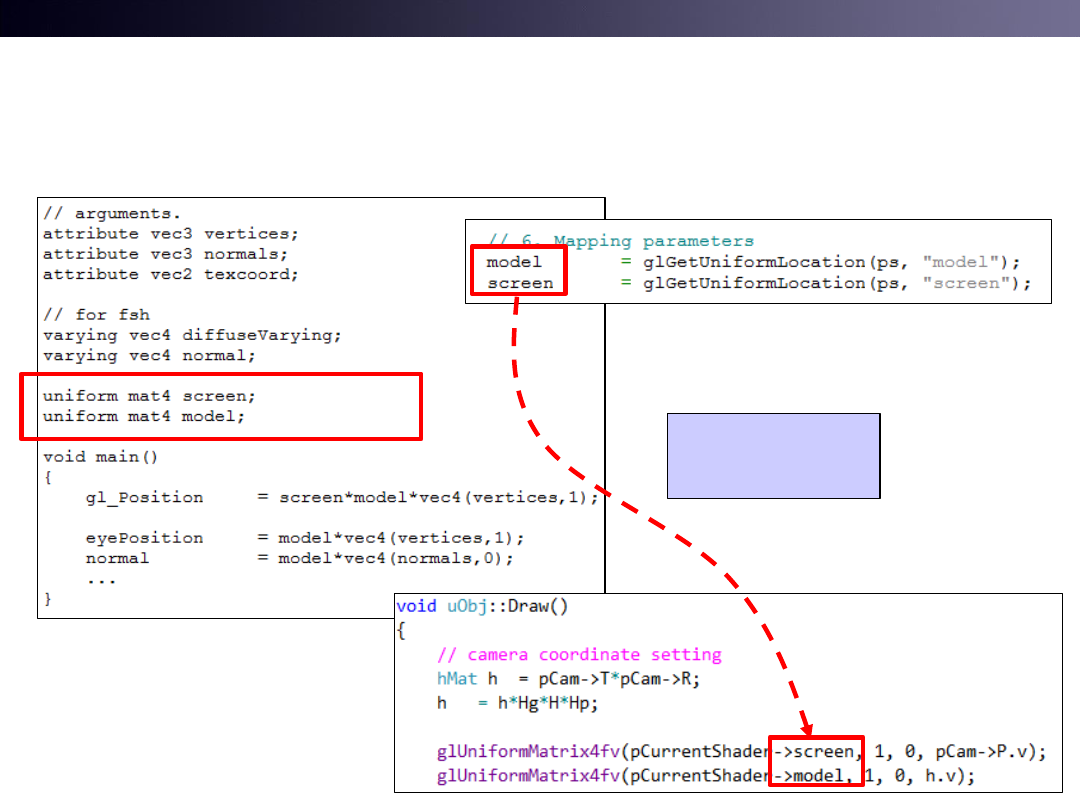Click the "varying vec4 diffuseVarying;" line

pos(185,335)
